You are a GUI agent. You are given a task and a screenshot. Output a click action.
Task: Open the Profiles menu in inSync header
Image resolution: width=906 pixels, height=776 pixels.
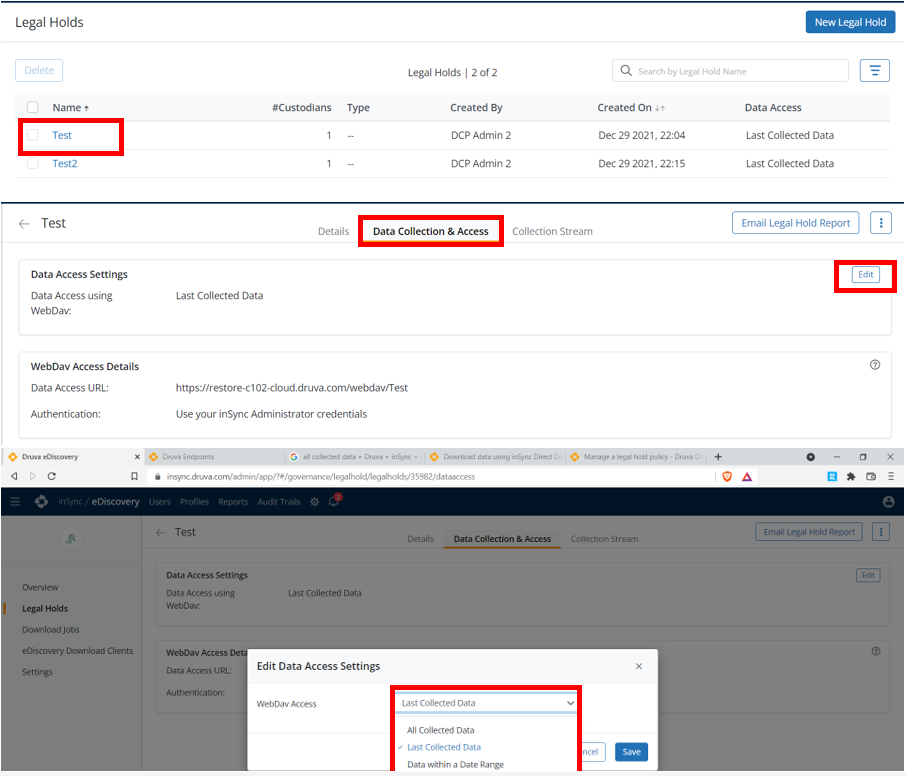coord(194,502)
